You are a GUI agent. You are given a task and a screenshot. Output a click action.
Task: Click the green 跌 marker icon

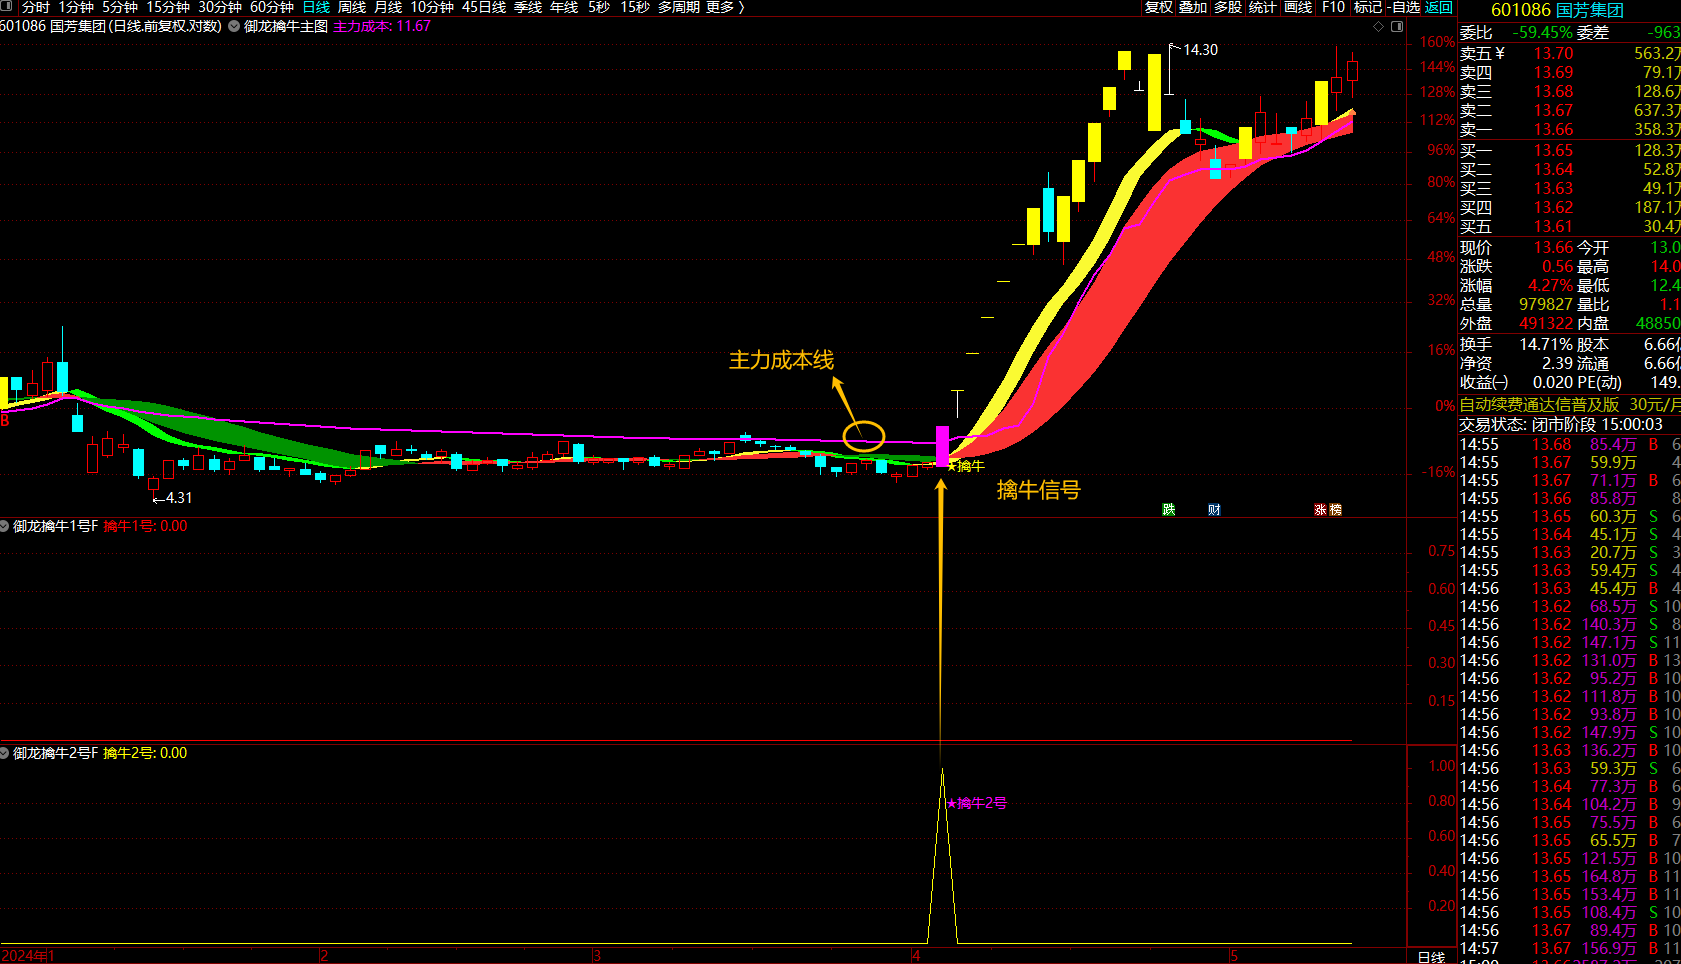1169,510
